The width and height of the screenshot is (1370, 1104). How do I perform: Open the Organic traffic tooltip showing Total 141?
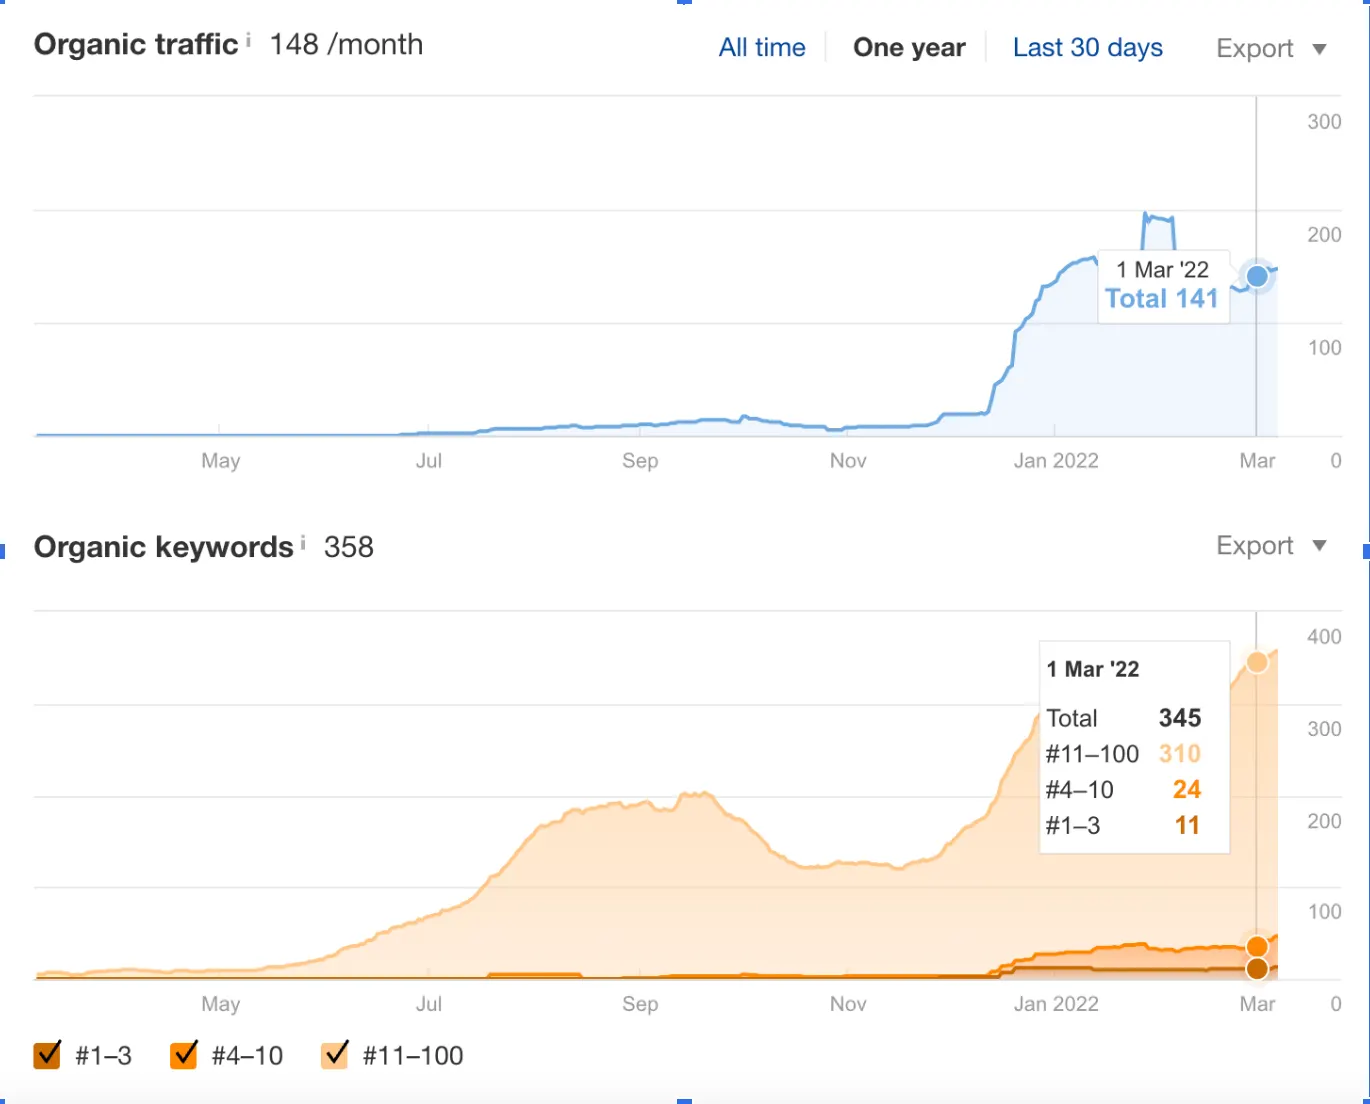pos(1163,285)
